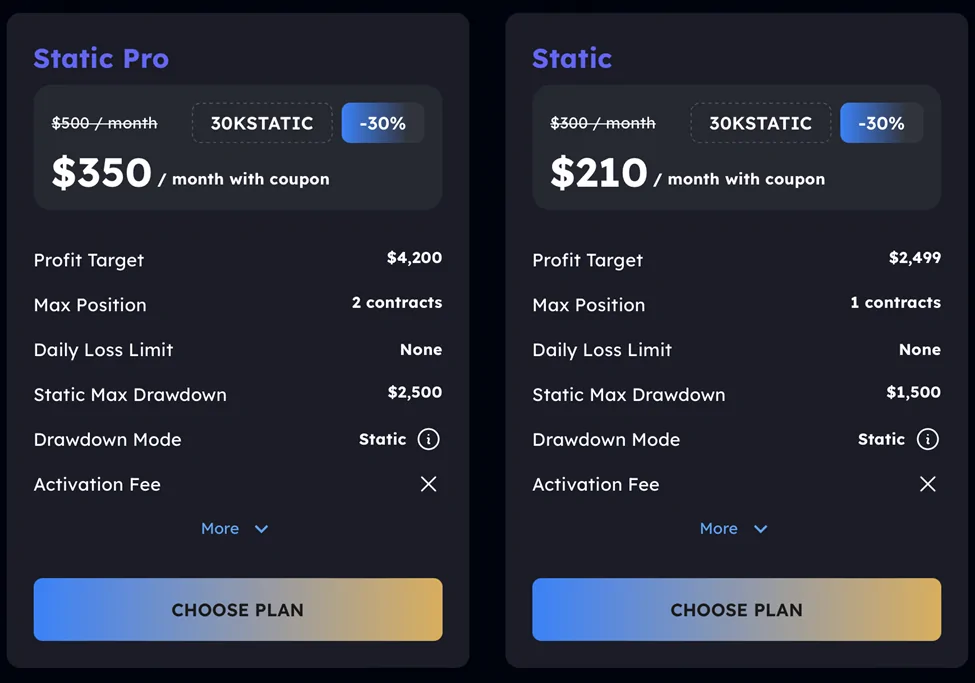This screenshot has height=683, width=975.
Task: Select the -30% discount tag on Static Pro
Action: click(382, 122)
